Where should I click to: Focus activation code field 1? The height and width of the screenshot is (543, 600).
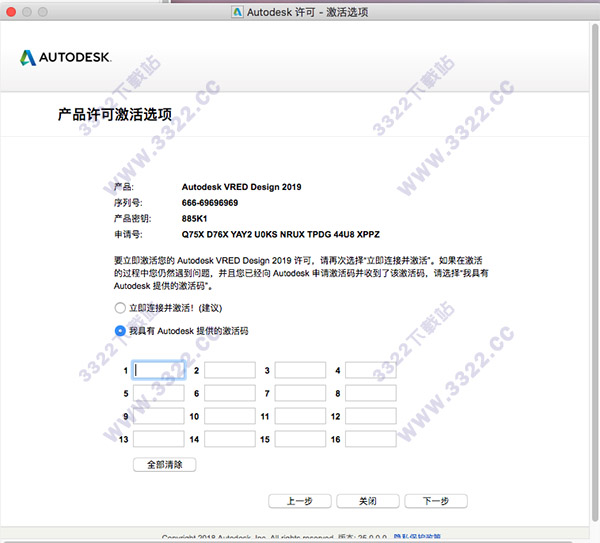(159, 370)
